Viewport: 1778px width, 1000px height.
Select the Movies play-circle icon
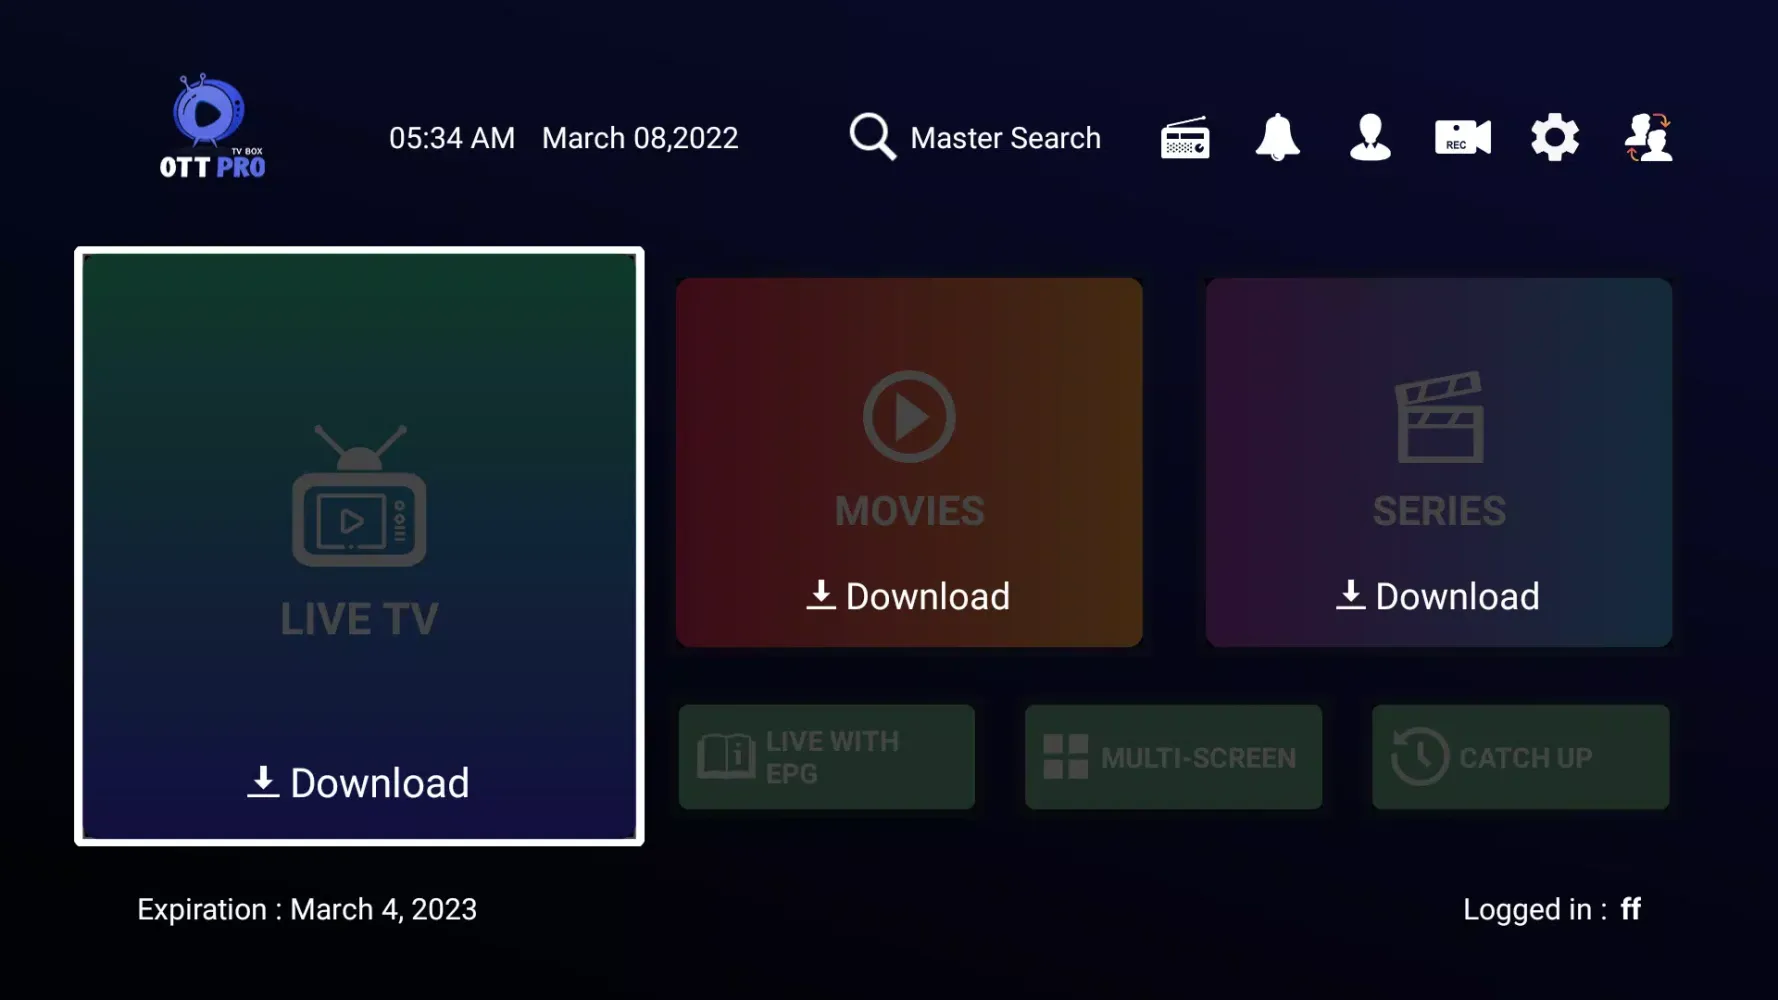pos(909,416)
